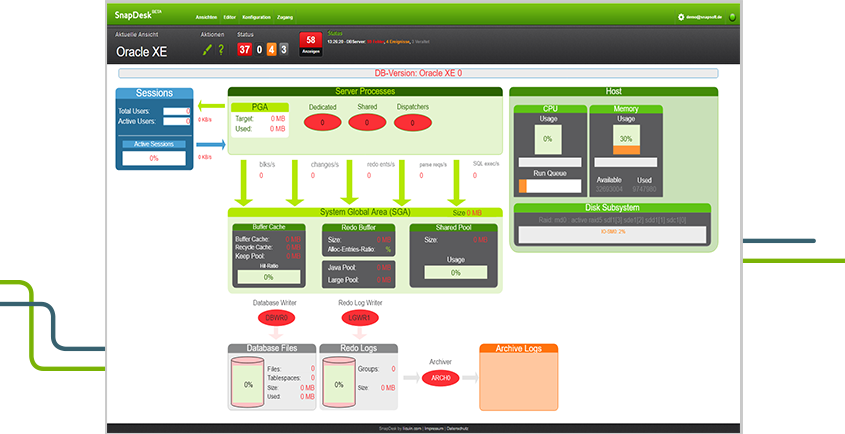Click the Datenschutz footer link

tap(458, 429)
